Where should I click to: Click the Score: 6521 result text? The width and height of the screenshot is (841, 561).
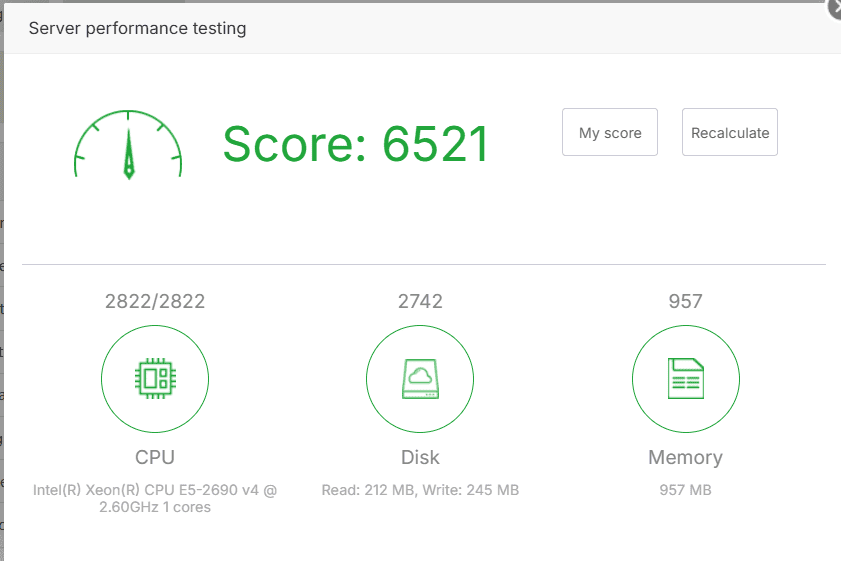355,145
